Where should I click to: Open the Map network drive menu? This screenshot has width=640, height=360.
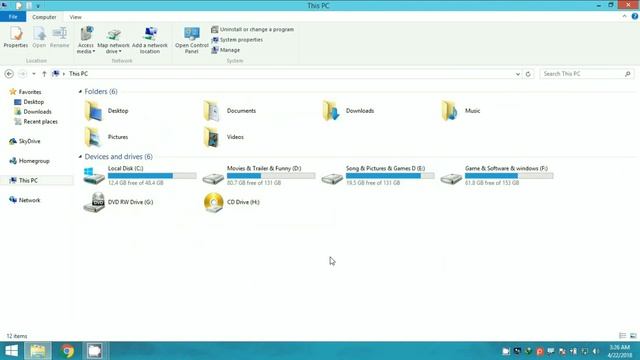(113, 41)
